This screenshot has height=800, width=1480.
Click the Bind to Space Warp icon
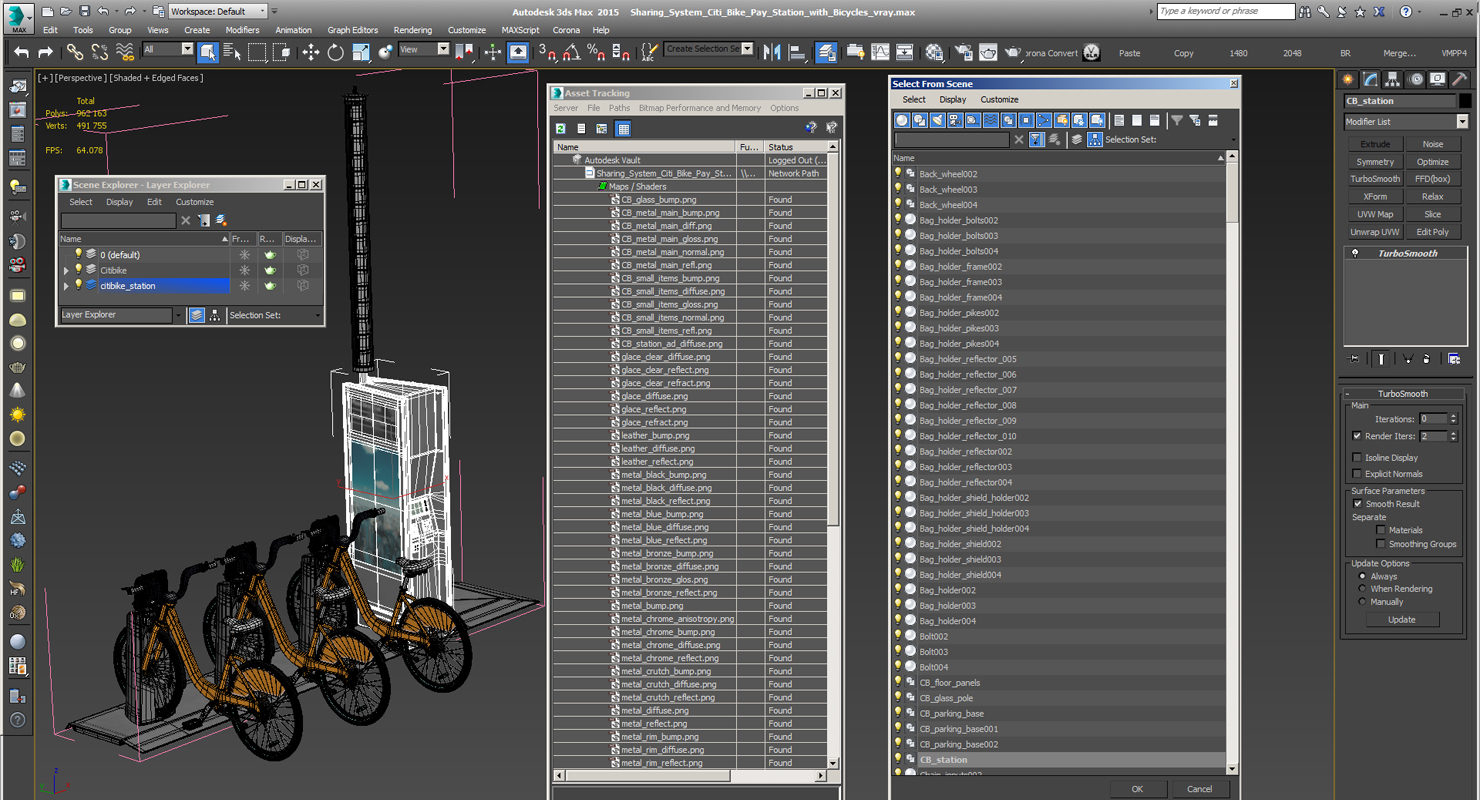pyautogui.click(x=125, y=52)
